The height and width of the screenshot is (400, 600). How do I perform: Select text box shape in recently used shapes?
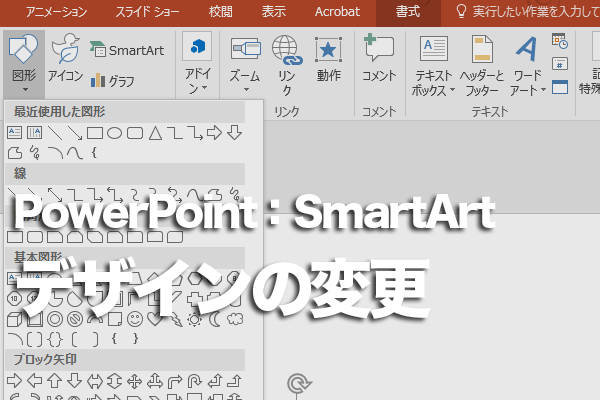point(15,133)
